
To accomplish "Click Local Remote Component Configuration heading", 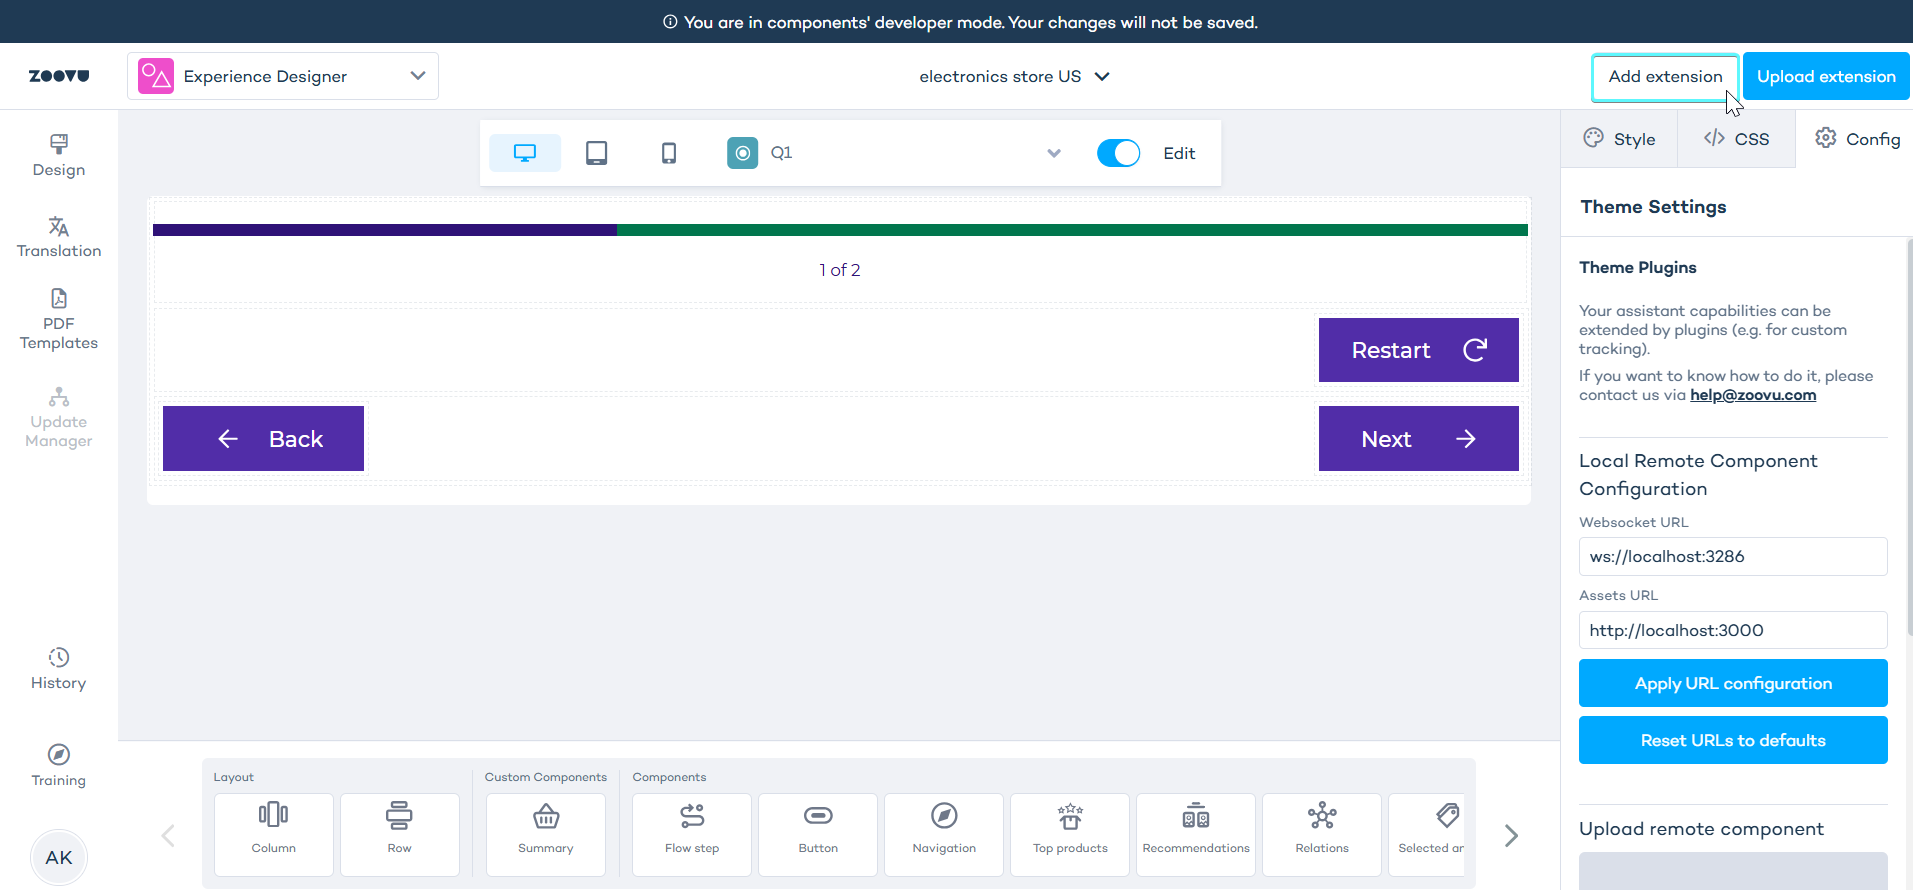I will coord(1698,475).
